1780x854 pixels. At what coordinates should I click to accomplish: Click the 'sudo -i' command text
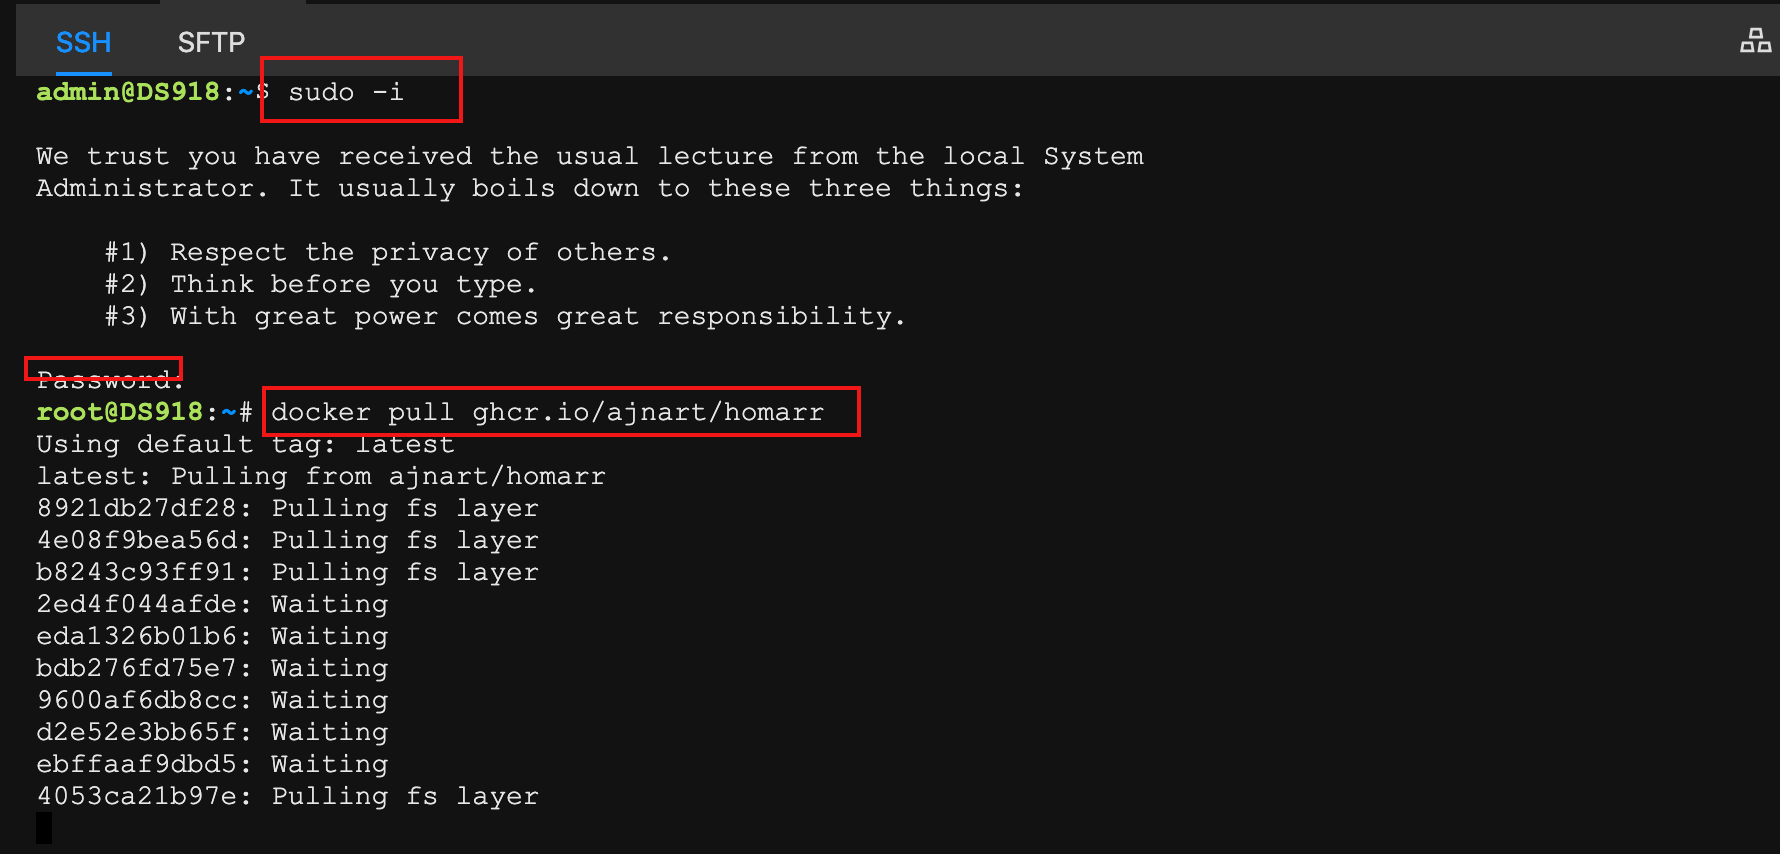coord(345,92)
